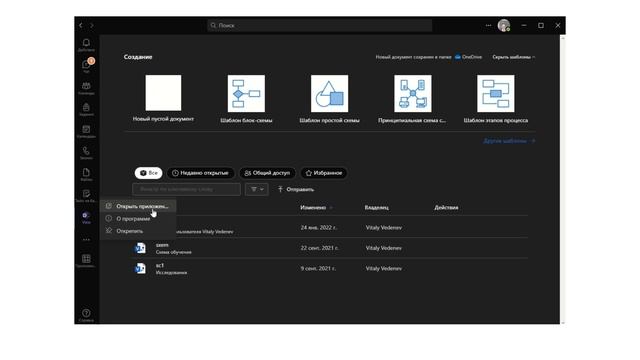The height and width of the screenshot is (360, 640).
Task: Click the upload icon beside Отправить
Action: click(x=280, y=189)
